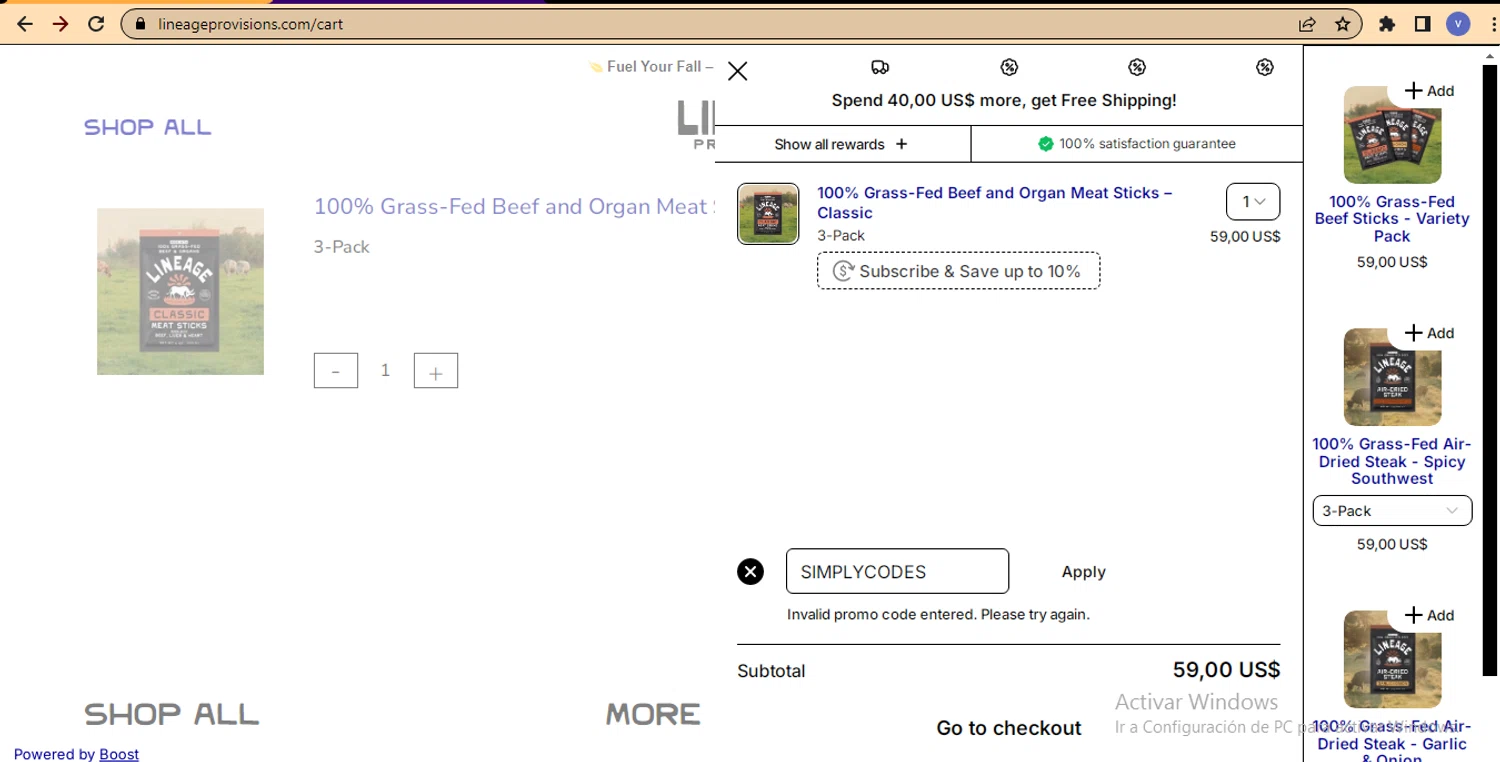
Task: Click the Fuel Your Fall announcement
Action: point(652,67)
